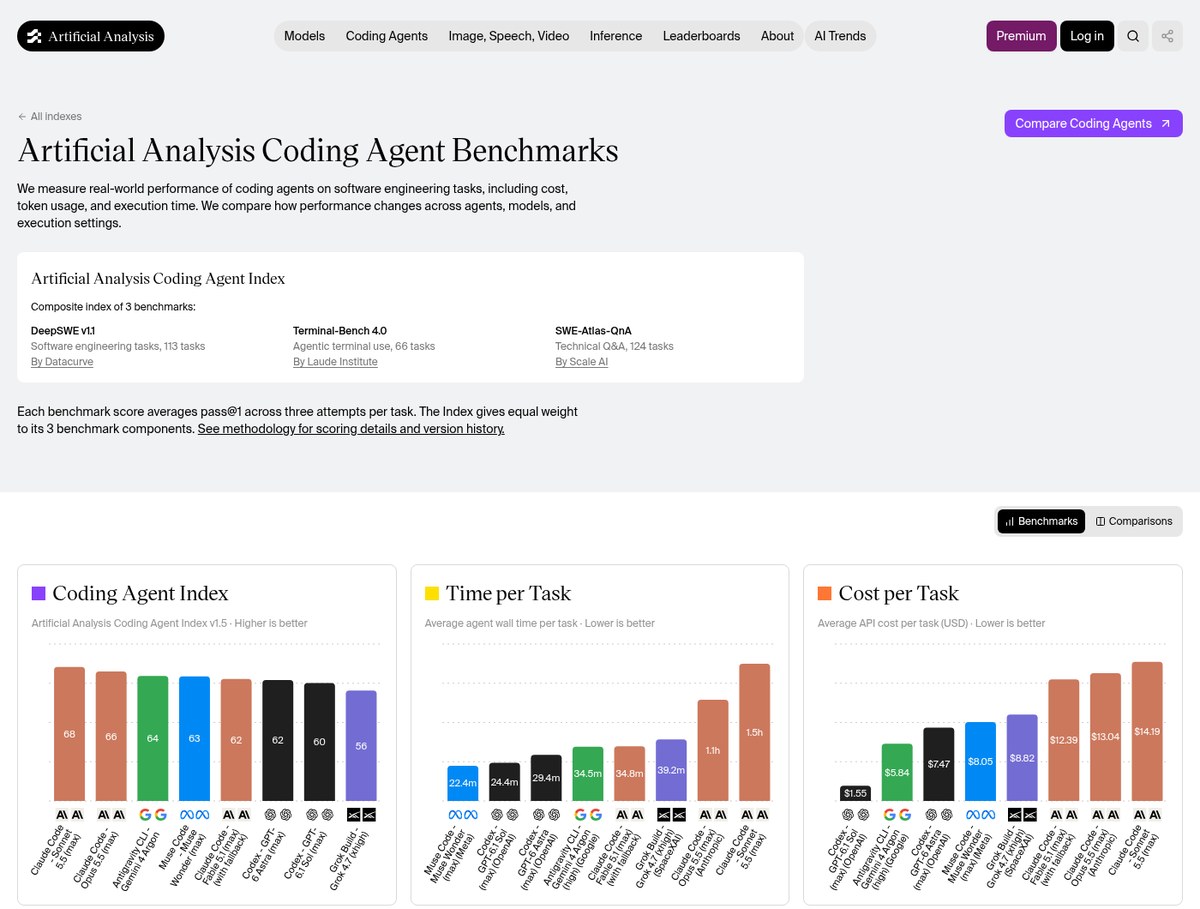The image size is (1200, 909).
Task: Click the blue bar showing score 63
Action: [194, 739]
